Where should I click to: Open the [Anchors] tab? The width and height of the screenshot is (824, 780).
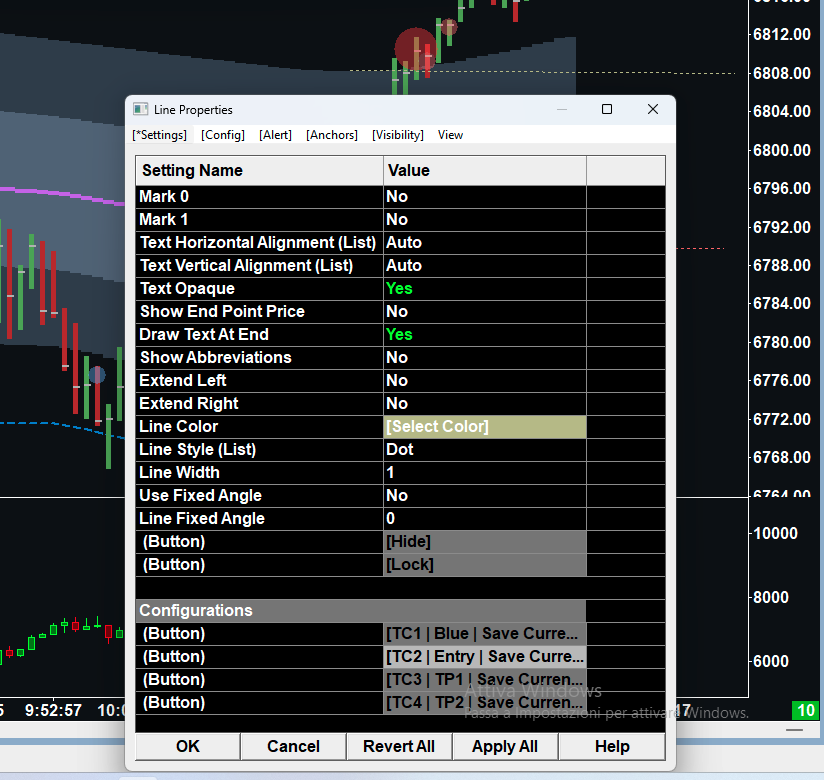click(x=332, y=135)
